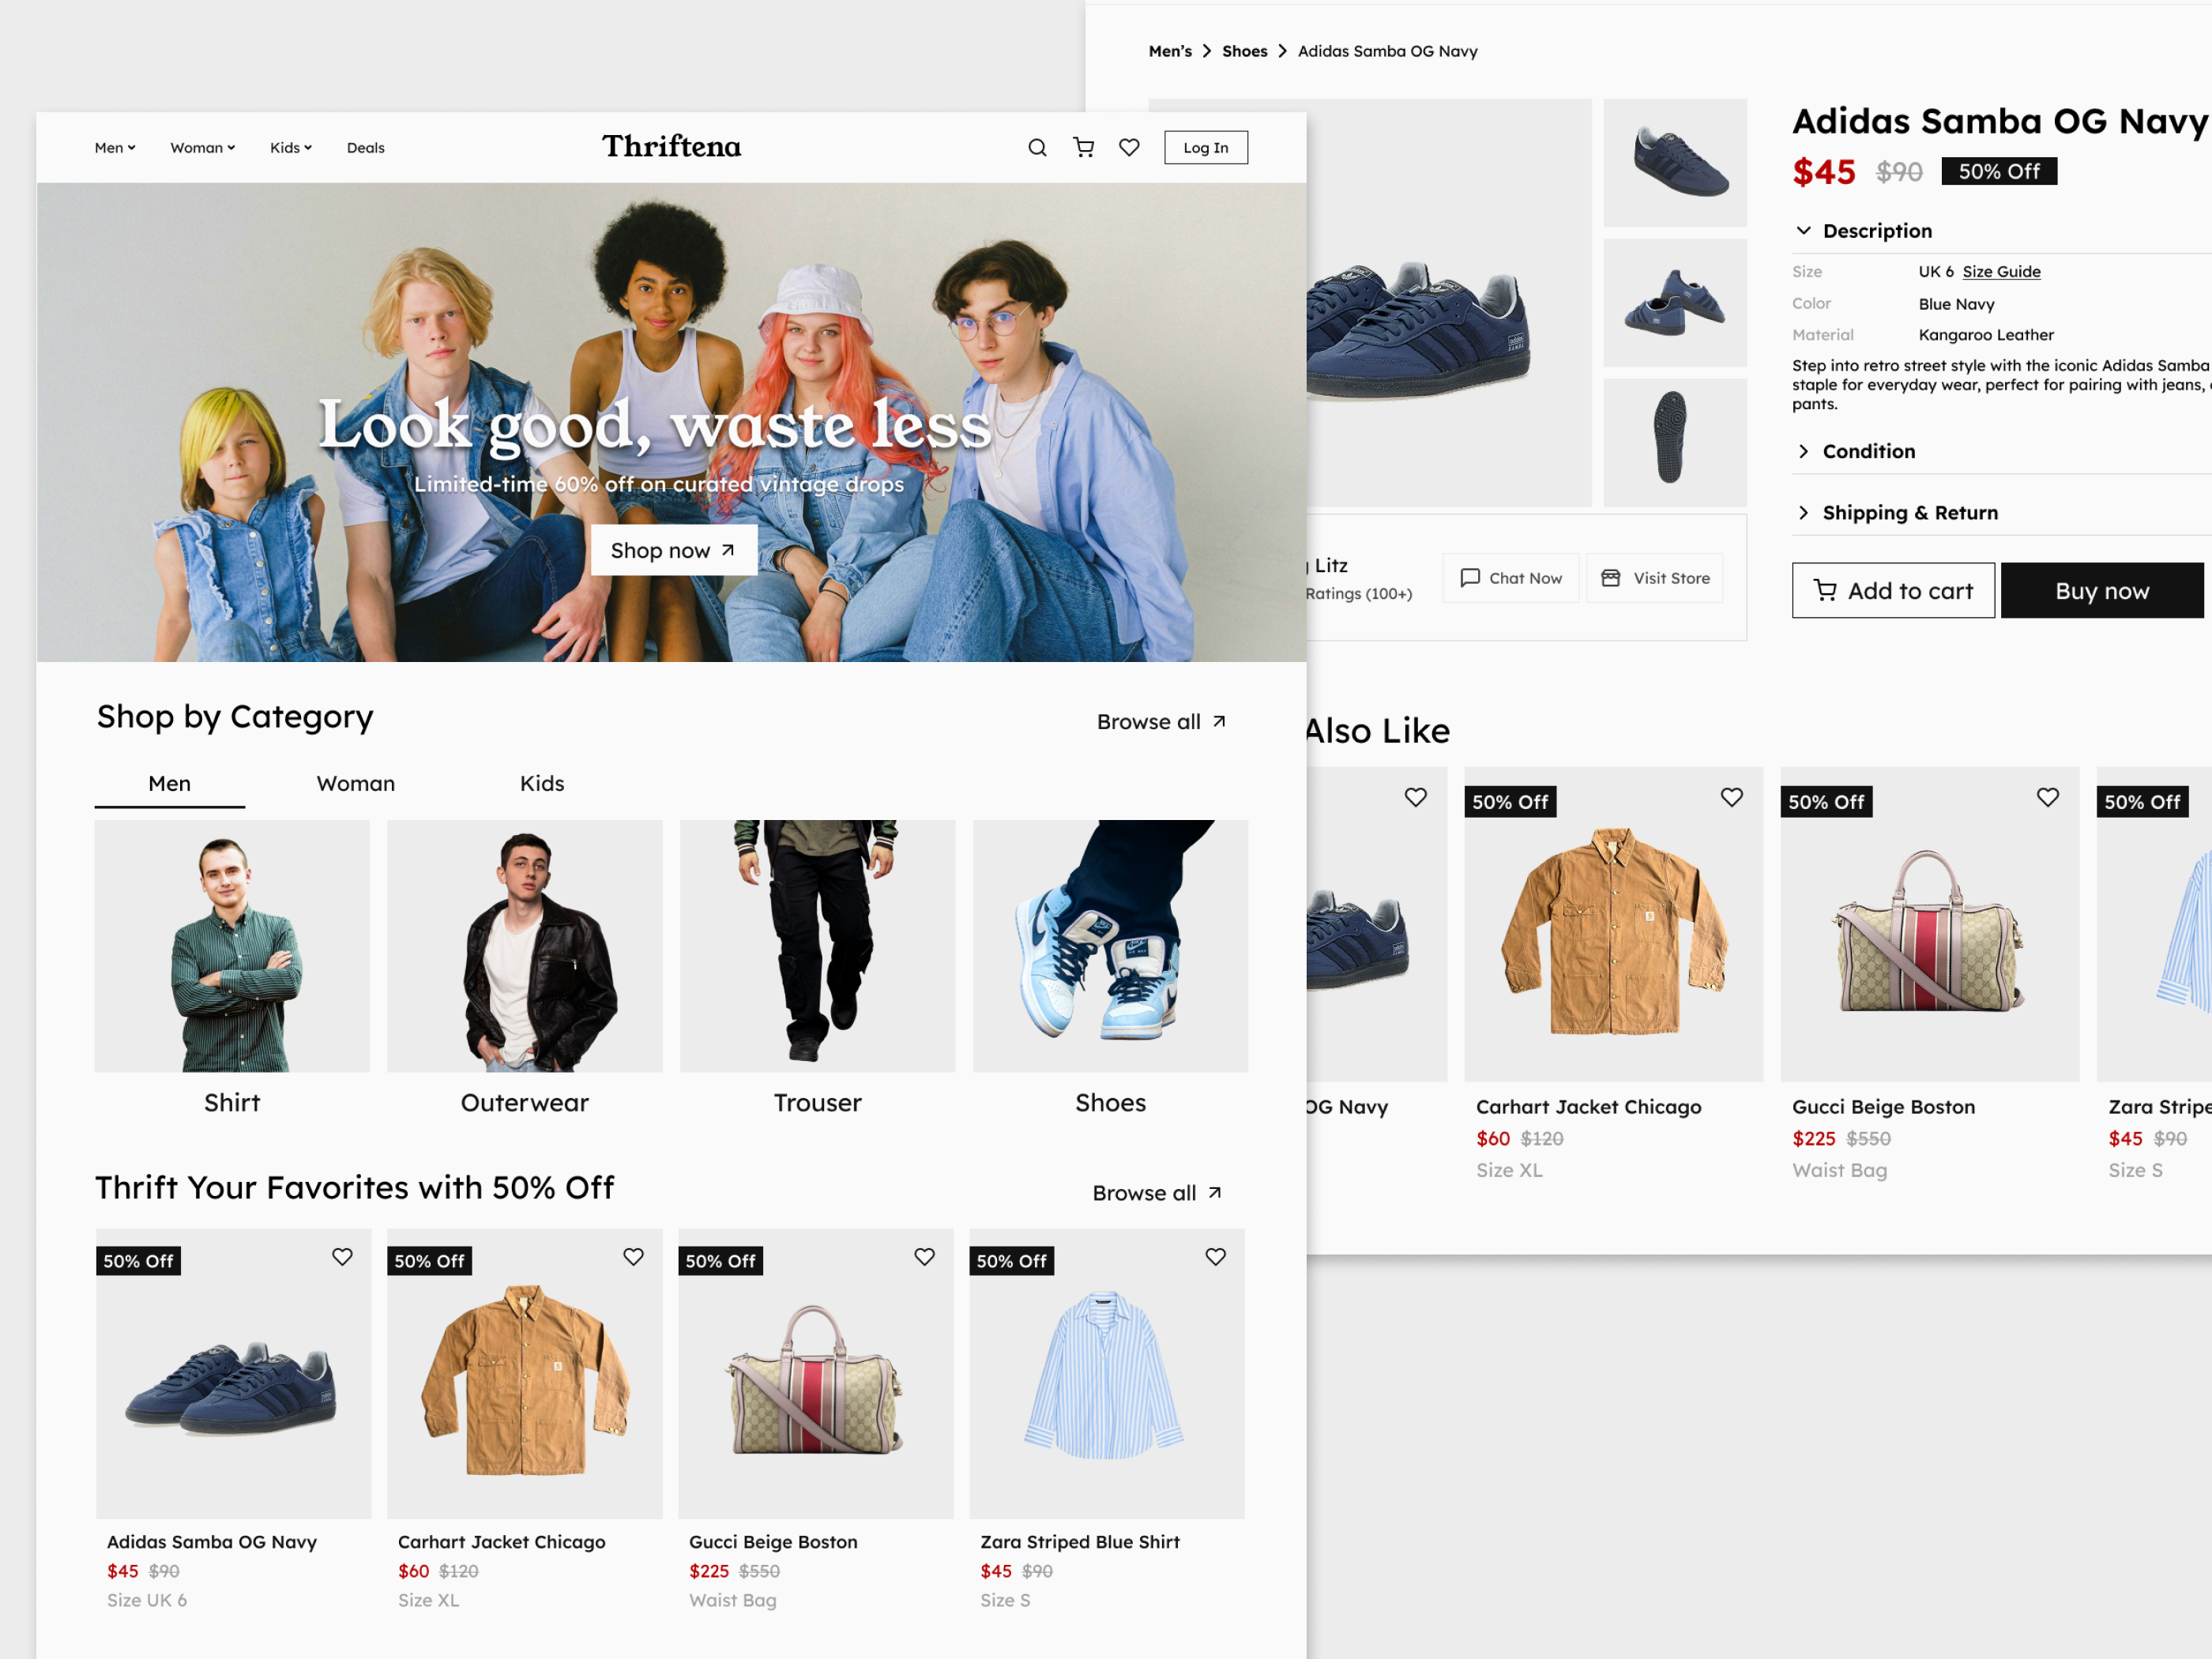
Task: Favorite the Samba shoe in Also Like section
Action: (1415, 797)
